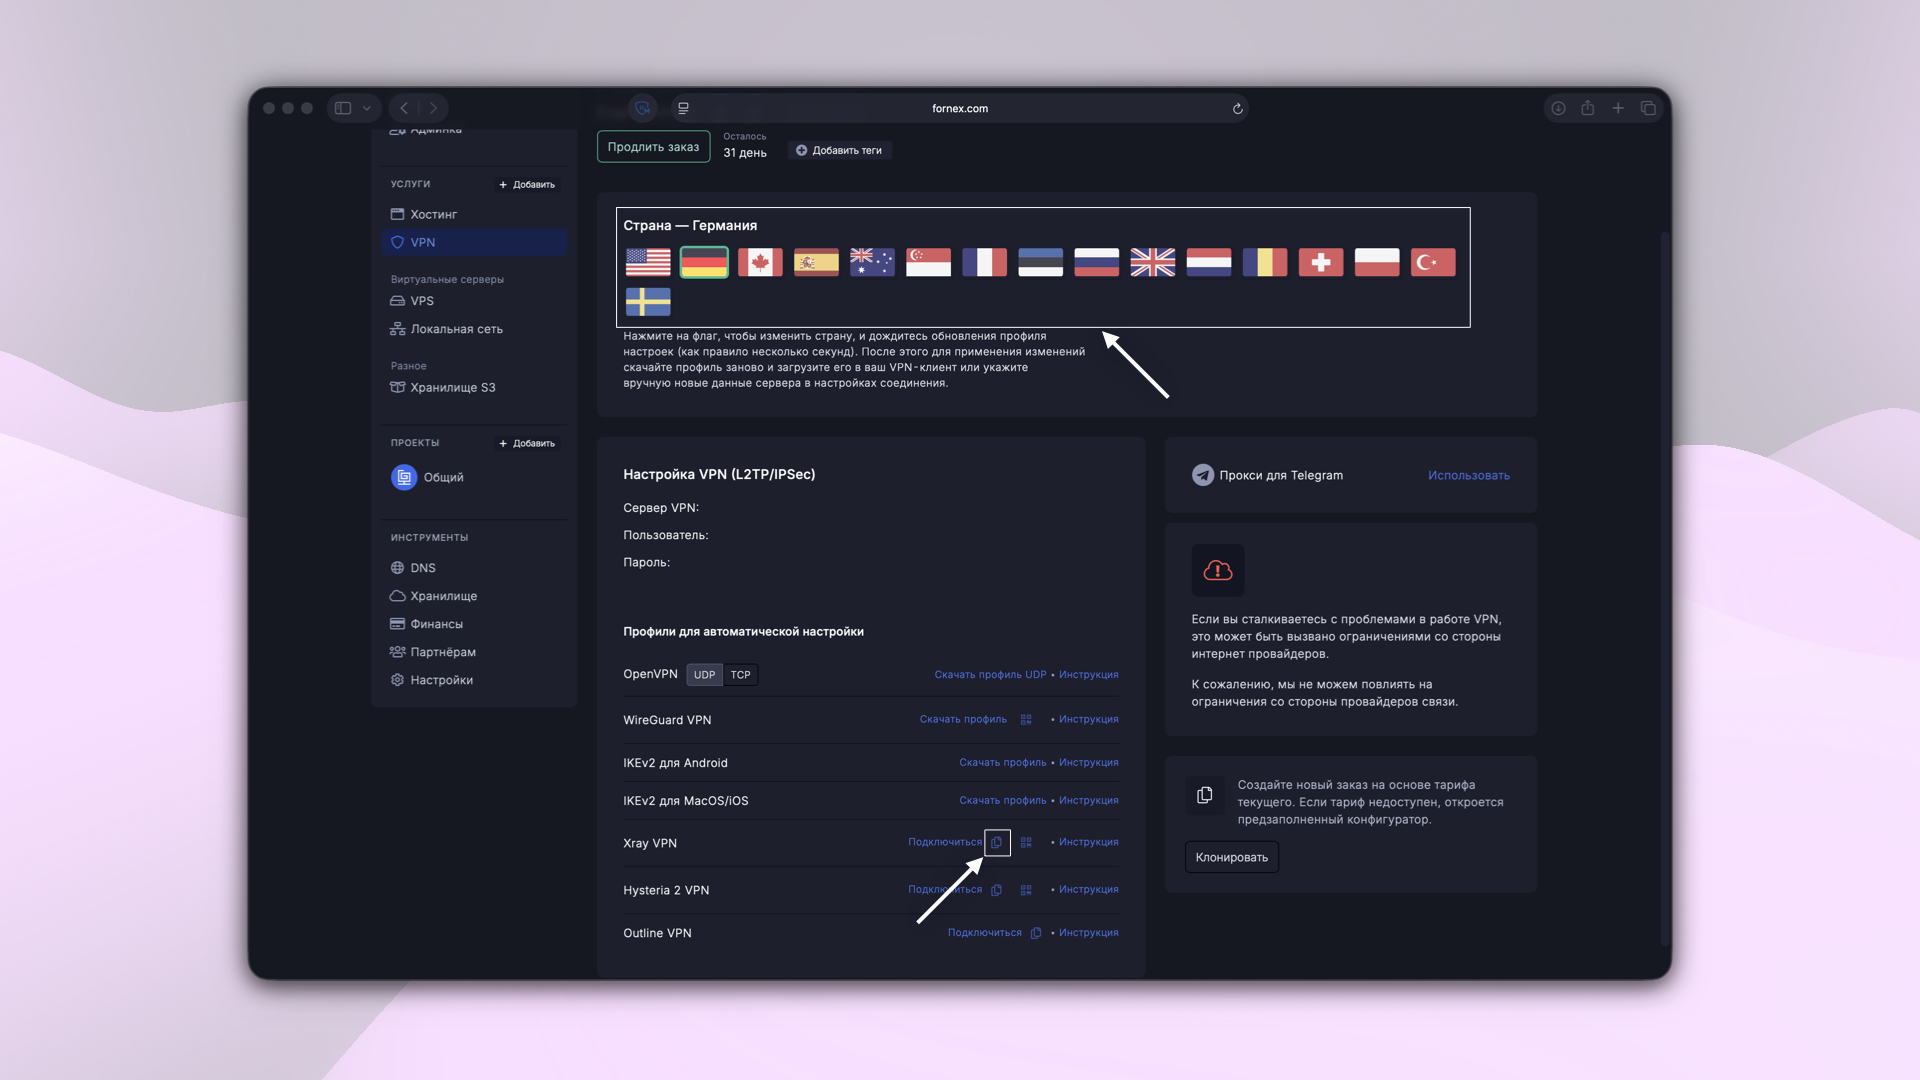Viewport: 1920px width, 1080px height.
Task: Switch VPN country to the UK flag
Action: 1152,262
